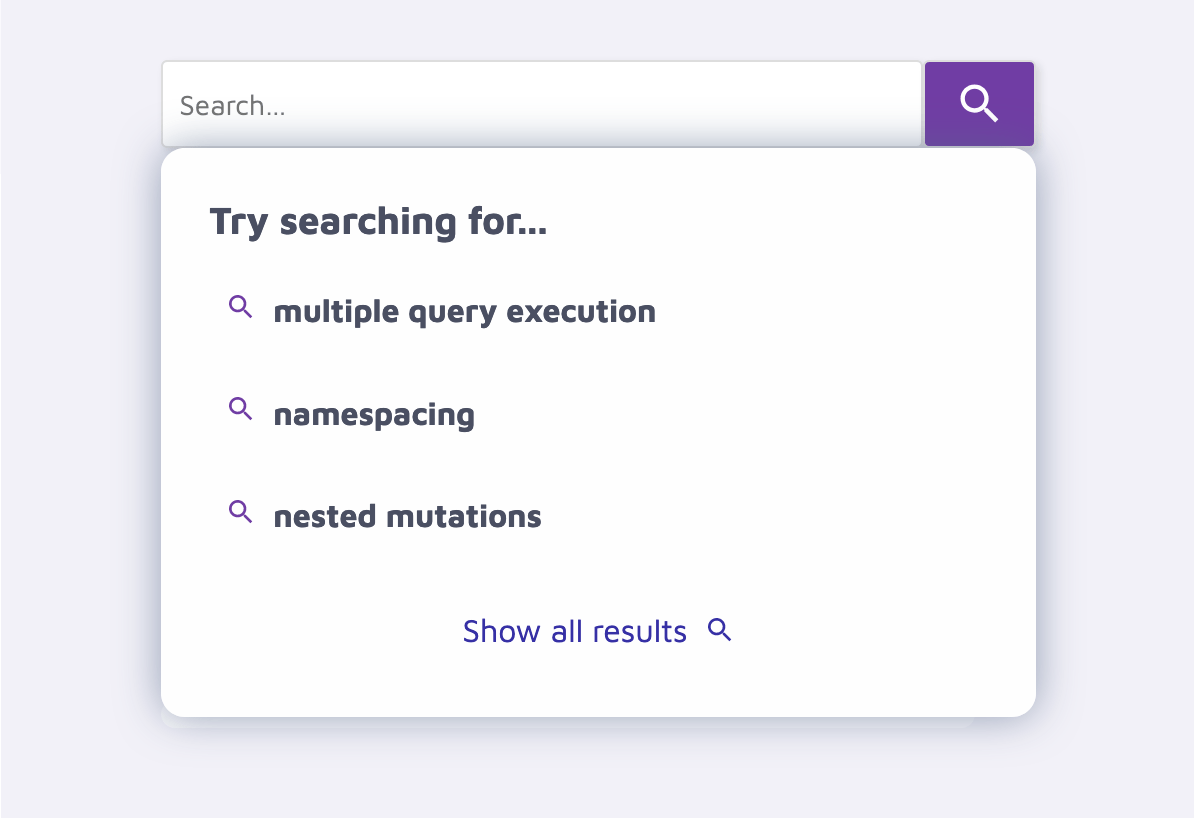Click the purple magnifying glass search button

[x=978, y=103]
